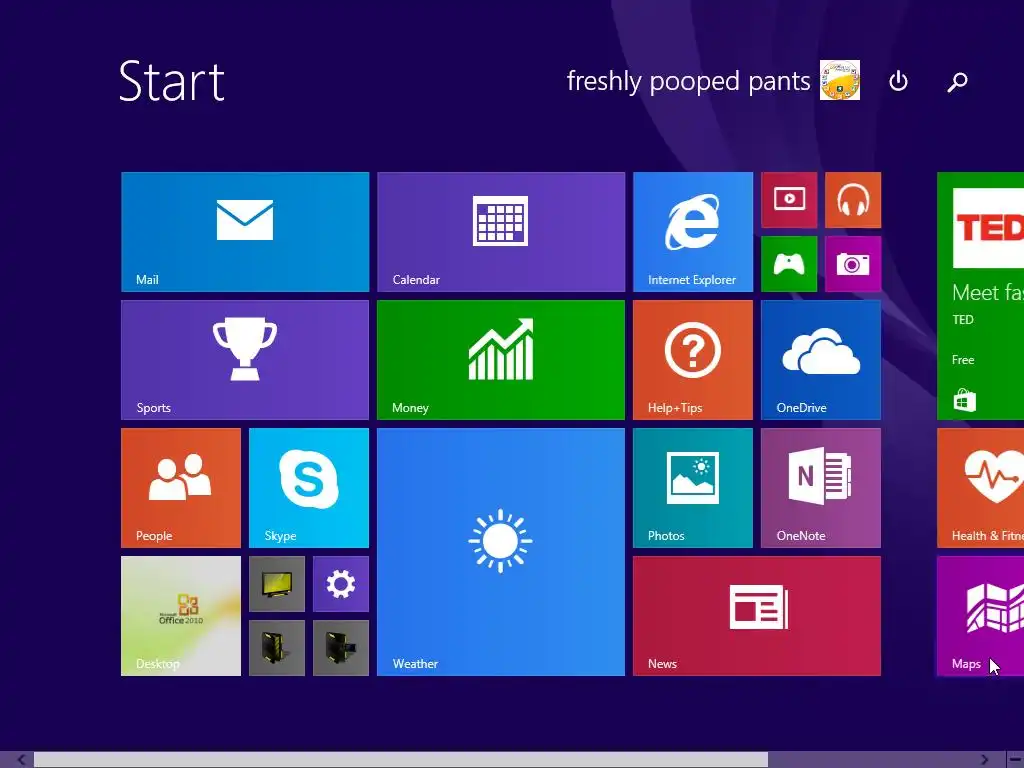Viewport: 1024px width, 768px height.
Task: Open the Desktop tile
Action: pos(181,616)
